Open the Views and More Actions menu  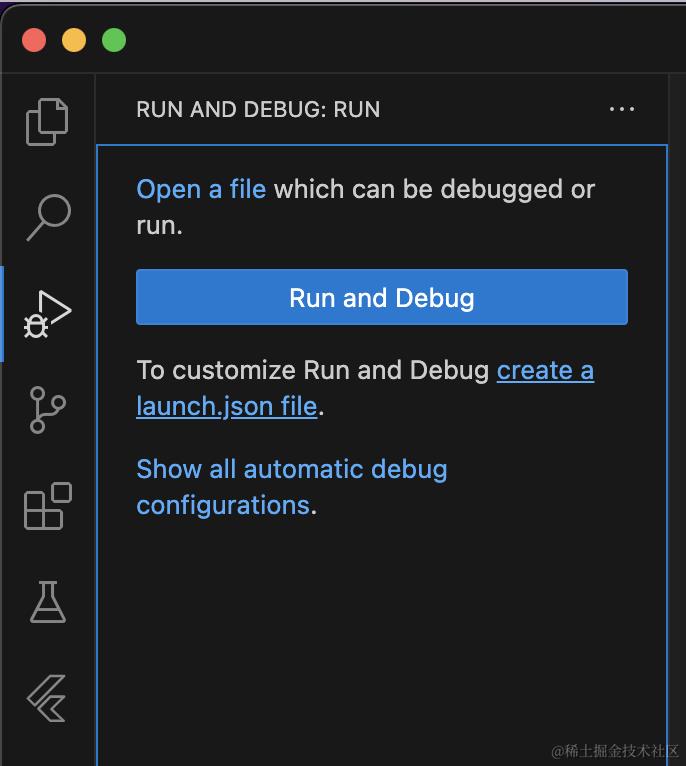point(622,109)
